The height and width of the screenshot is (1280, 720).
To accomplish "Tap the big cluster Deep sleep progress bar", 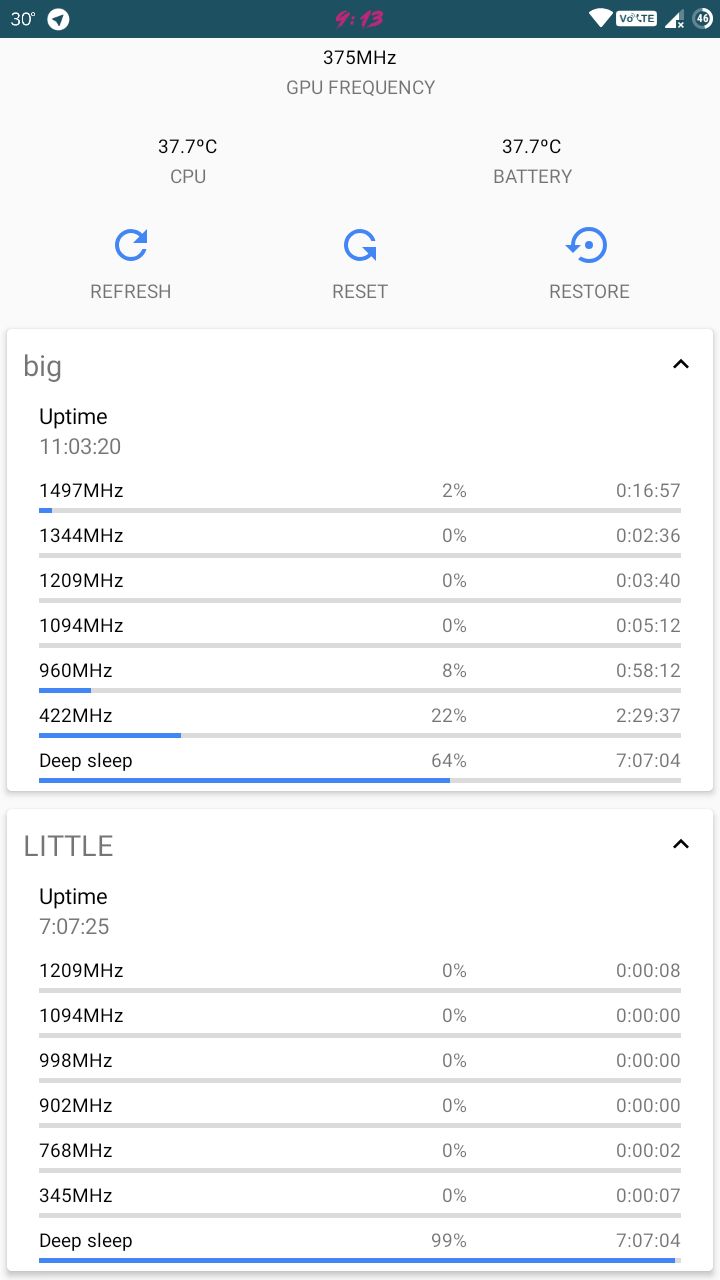I will point(360,780).
